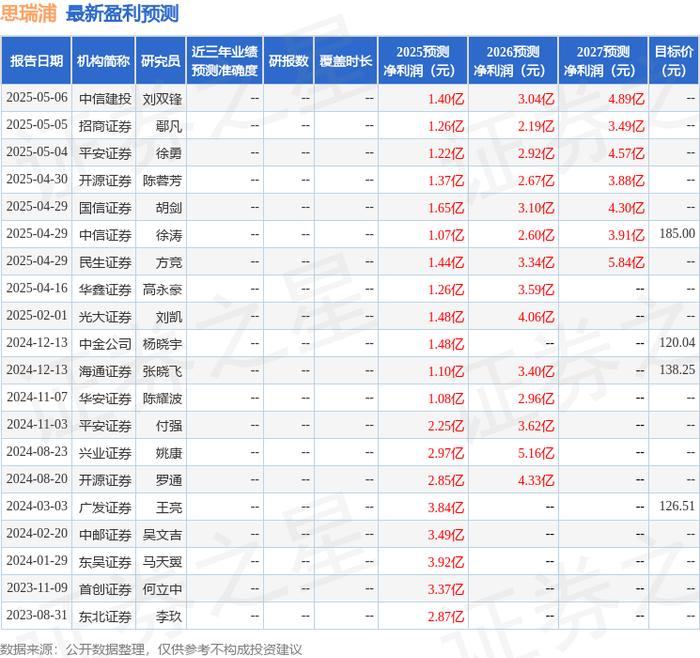Click the 覆盖时长 column header
The image size is (700, 658).
pos(346,60)
